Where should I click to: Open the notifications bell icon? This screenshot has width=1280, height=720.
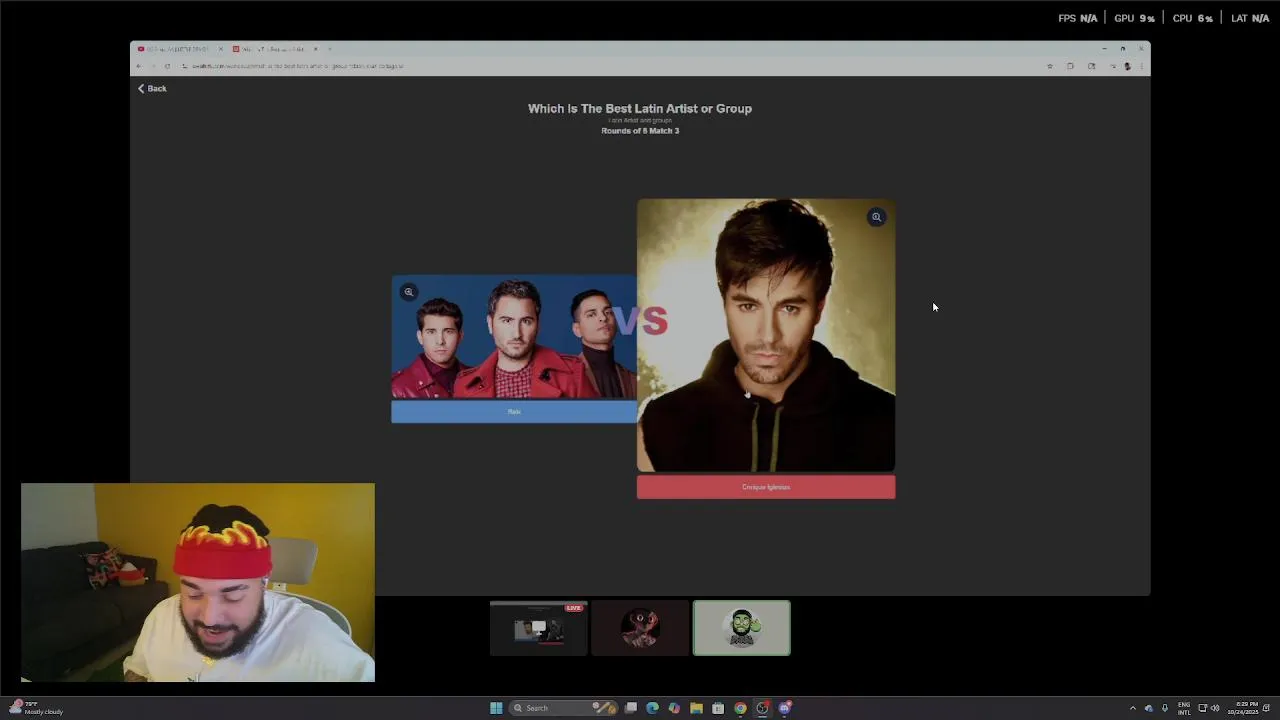tap(1266, 708)
